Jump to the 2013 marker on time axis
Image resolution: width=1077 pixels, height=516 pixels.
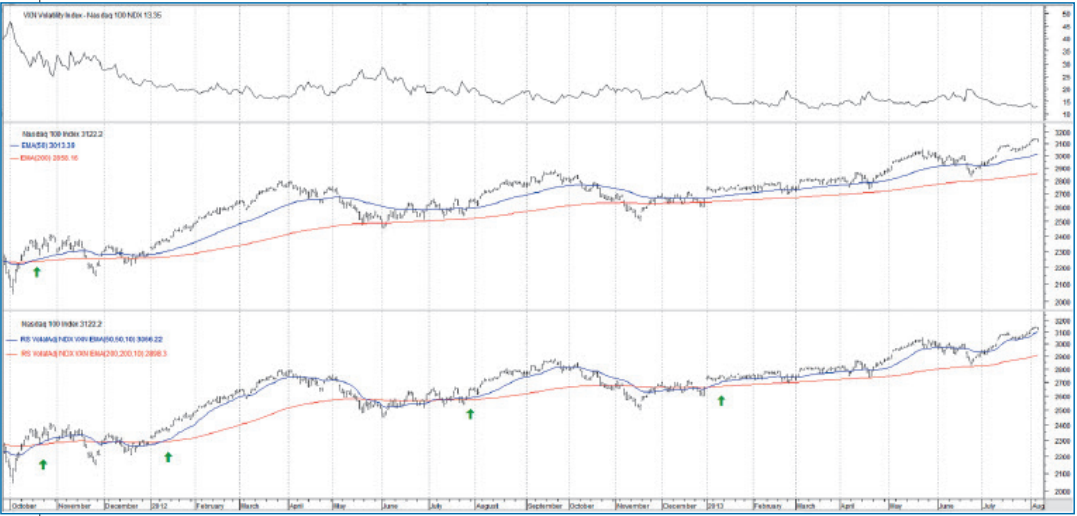point(718,506)
